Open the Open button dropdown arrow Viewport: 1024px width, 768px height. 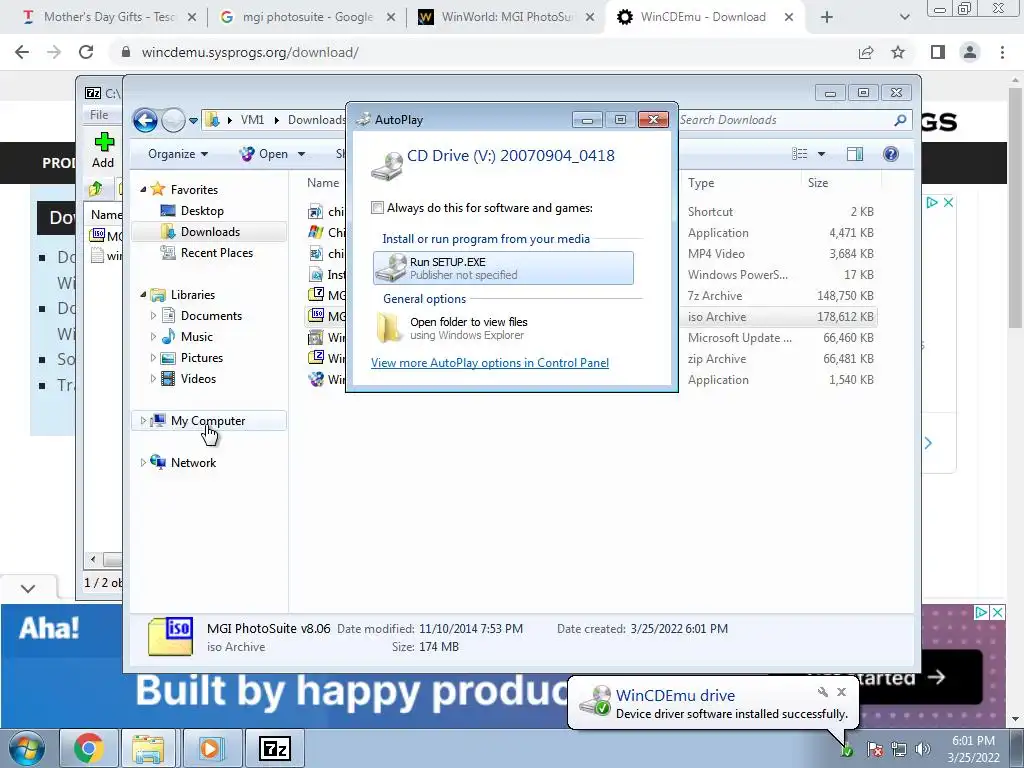(x=301, y=154)
